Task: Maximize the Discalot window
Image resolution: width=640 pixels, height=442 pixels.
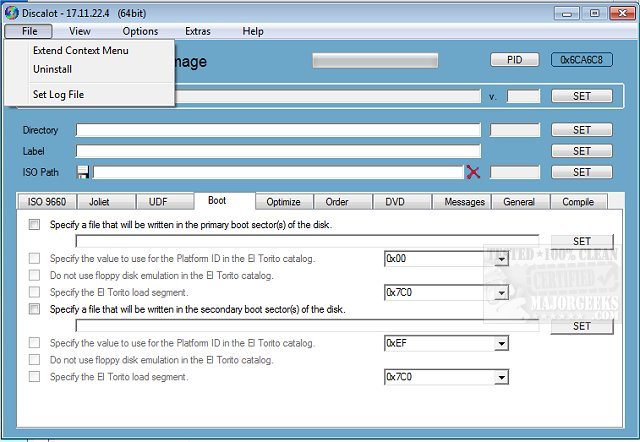Action: pyautogui.click(x=594, y=13)
